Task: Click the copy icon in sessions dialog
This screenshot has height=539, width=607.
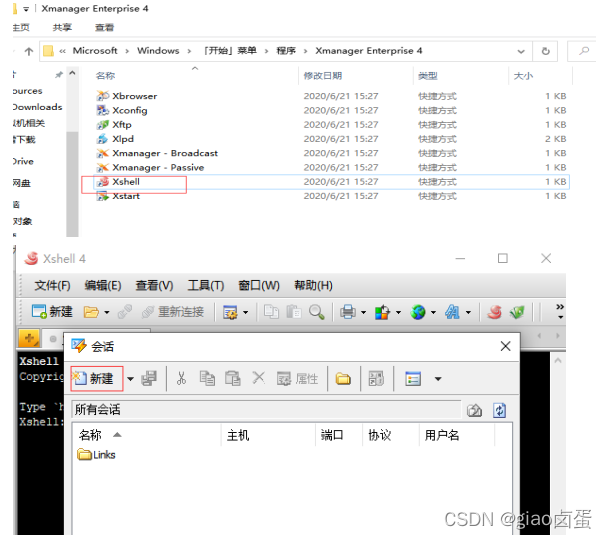Action: [207, 378]
